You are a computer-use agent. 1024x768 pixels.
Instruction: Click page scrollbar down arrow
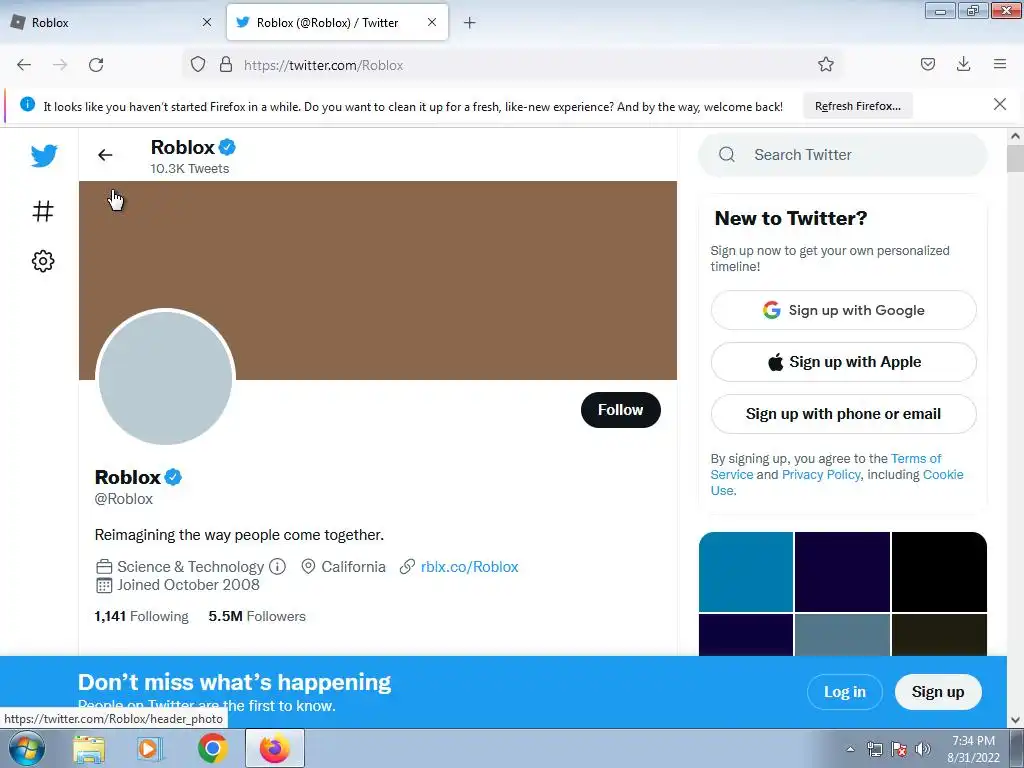(1015, 720)
